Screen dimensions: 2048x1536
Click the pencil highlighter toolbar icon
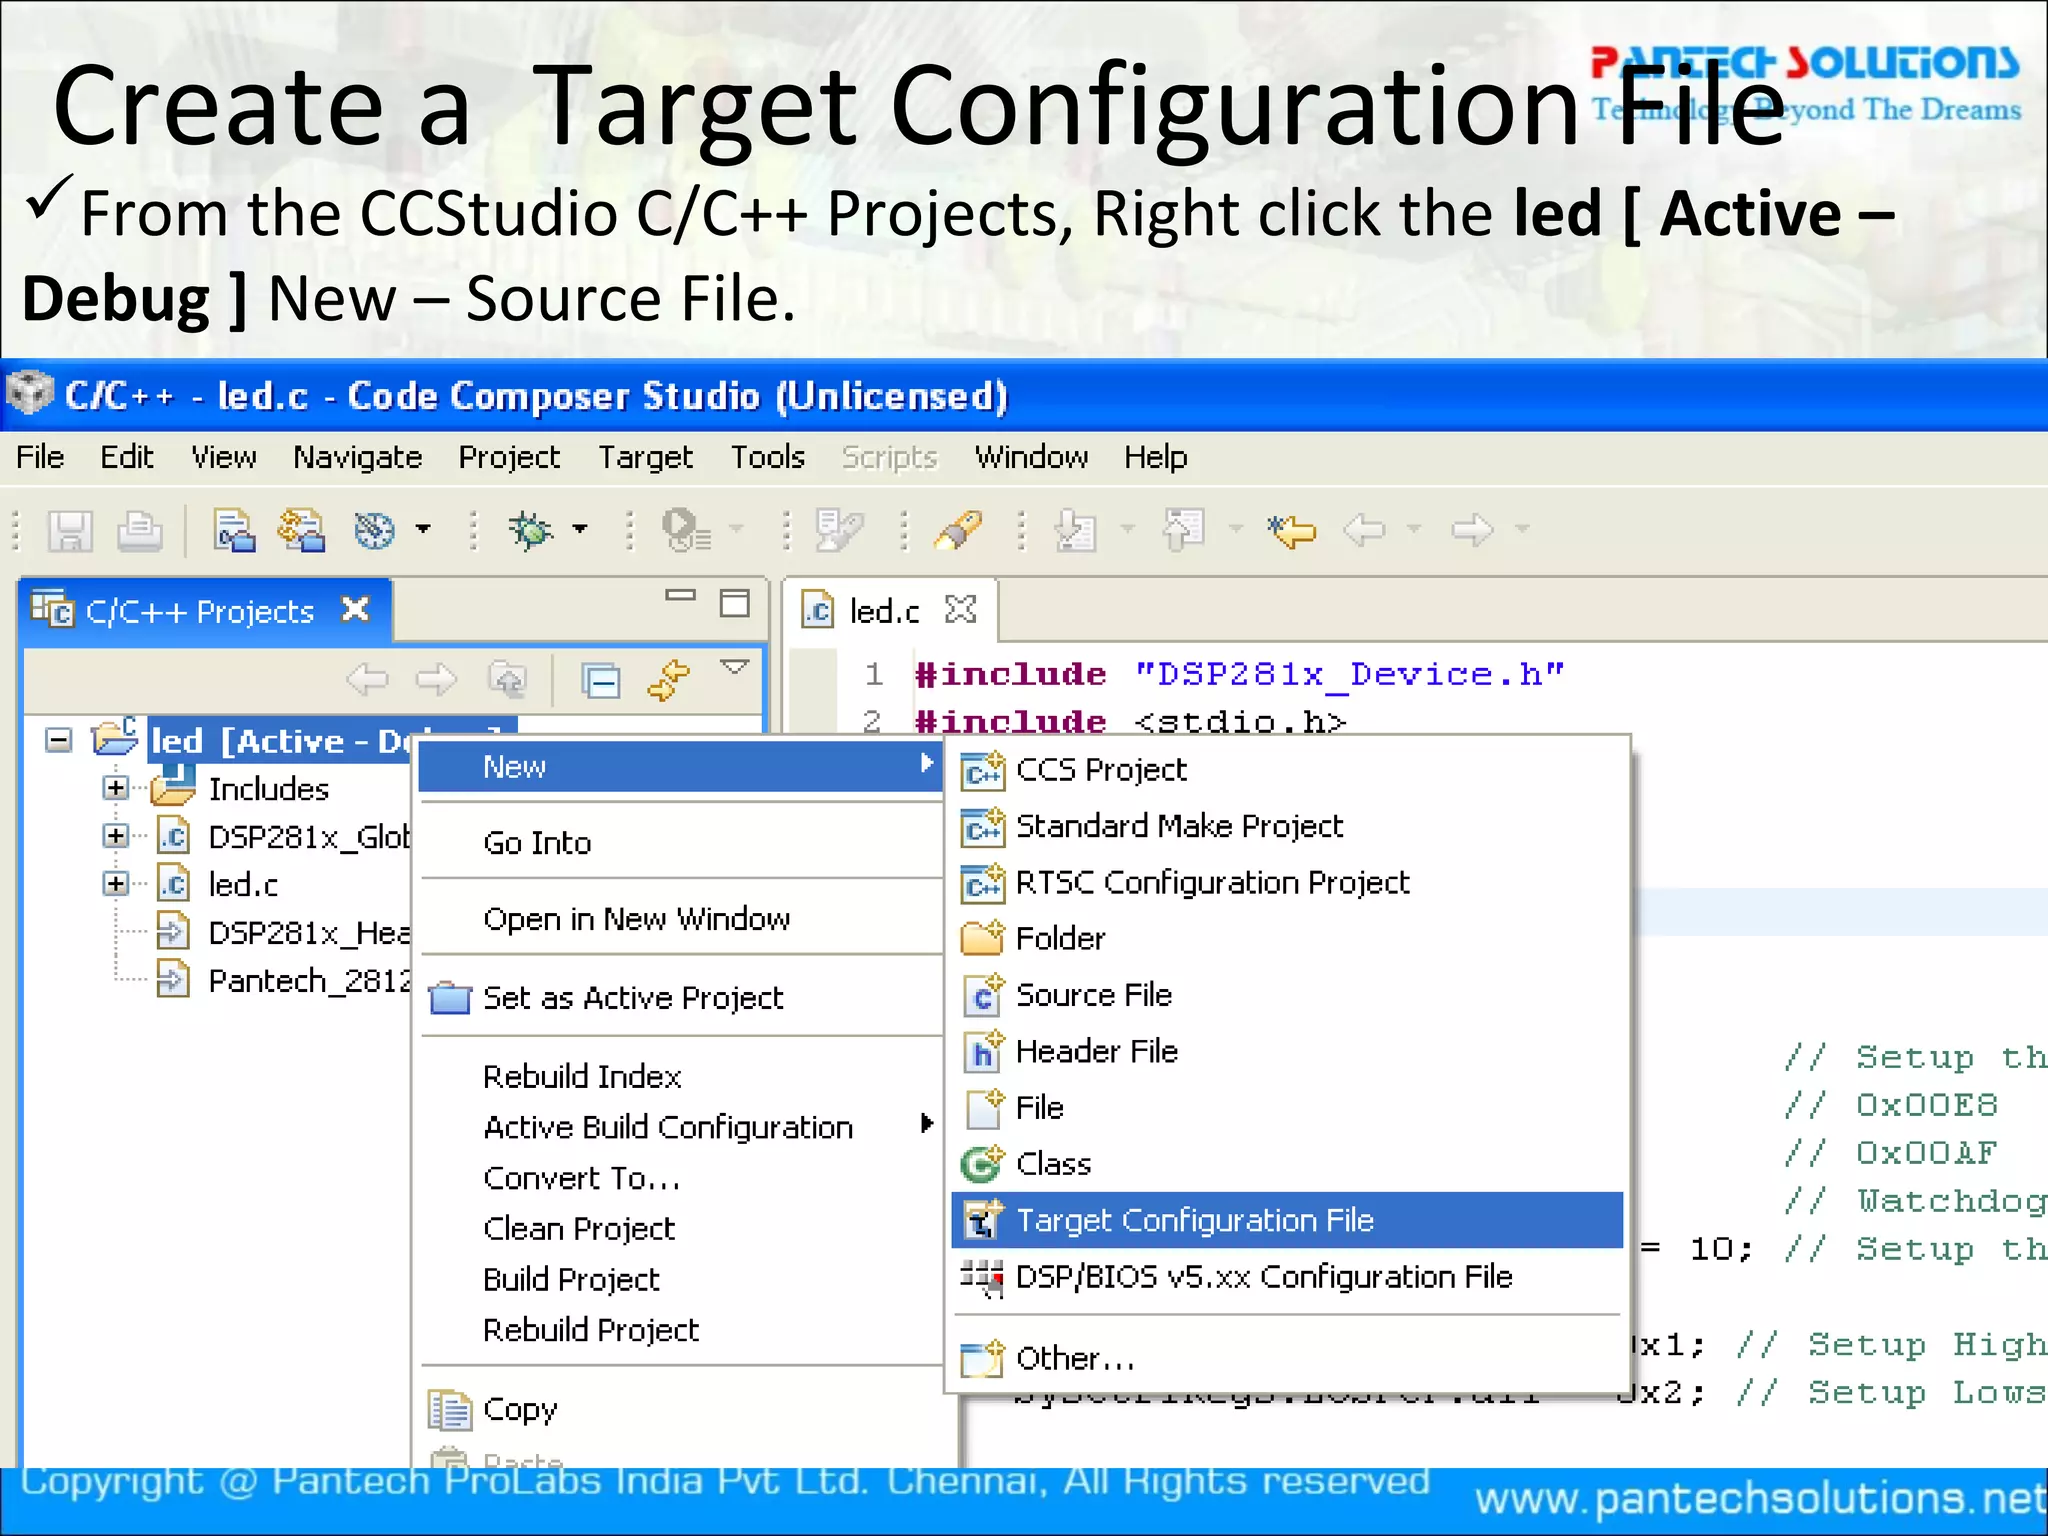pos(957,530)
